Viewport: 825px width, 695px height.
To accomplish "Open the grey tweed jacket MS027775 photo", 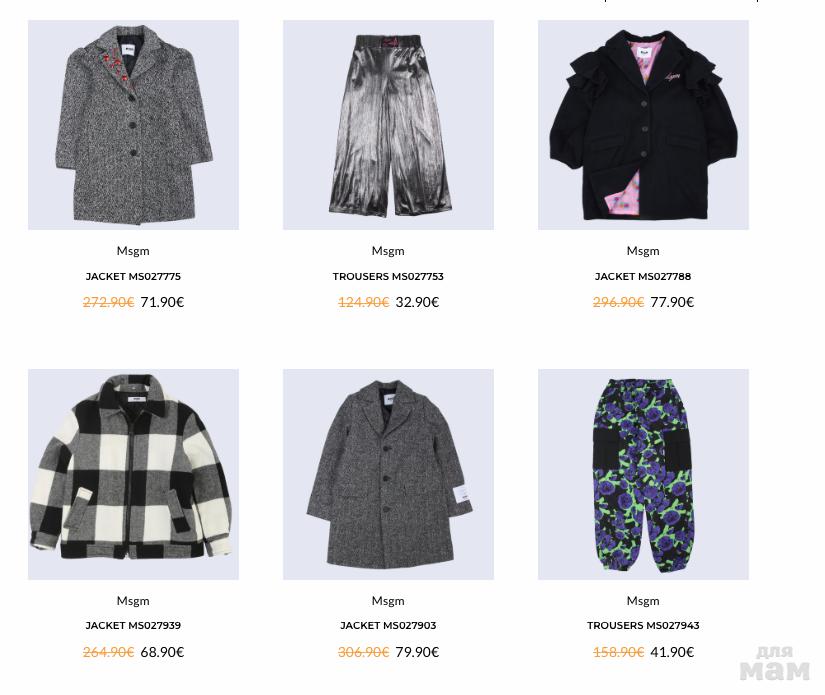I will tap(133, 125).
